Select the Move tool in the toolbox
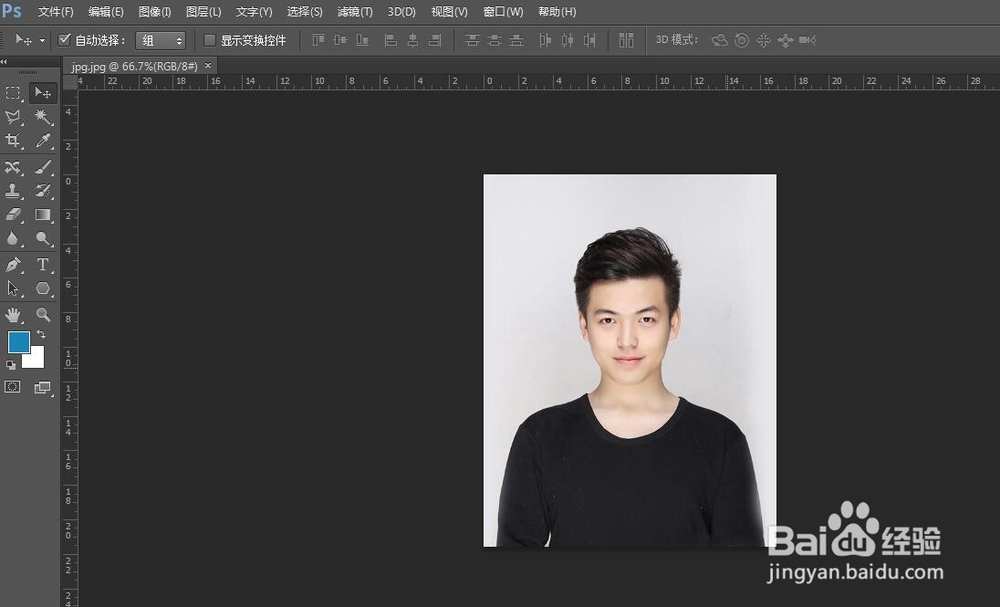Image resolution: width=1000 pixels, height=607 pixels. pyautogui.click(x=43, y=93)
